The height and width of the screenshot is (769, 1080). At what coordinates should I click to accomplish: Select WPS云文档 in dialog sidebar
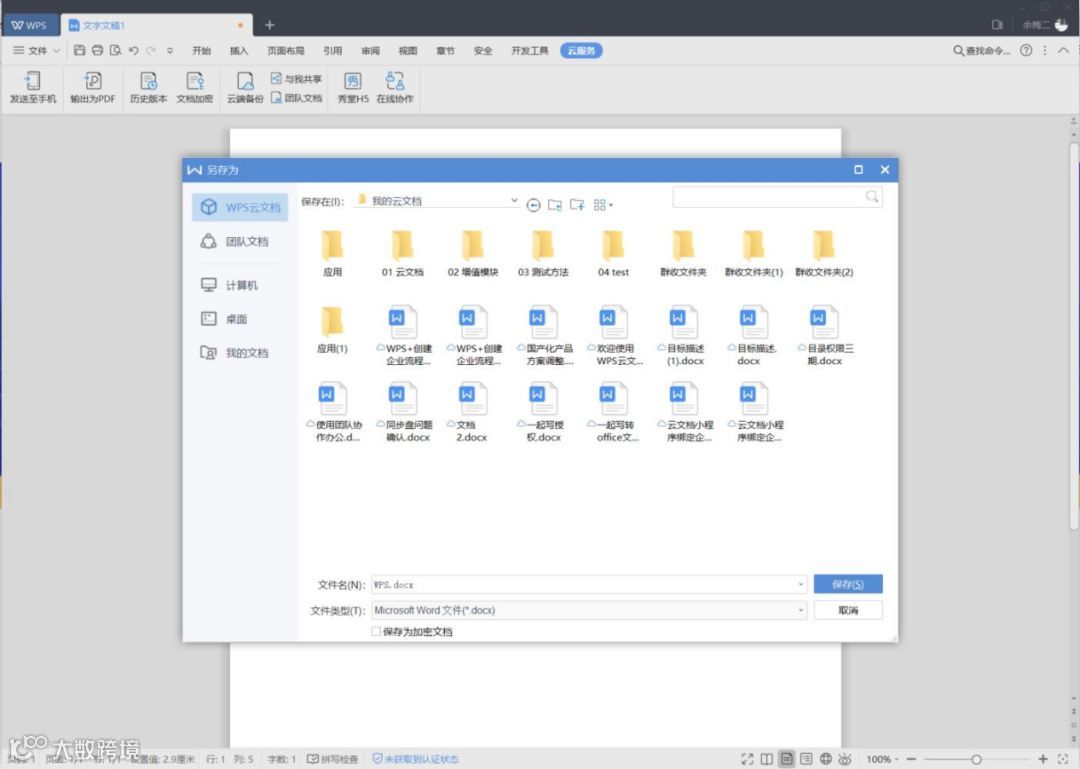pos(240,207)
